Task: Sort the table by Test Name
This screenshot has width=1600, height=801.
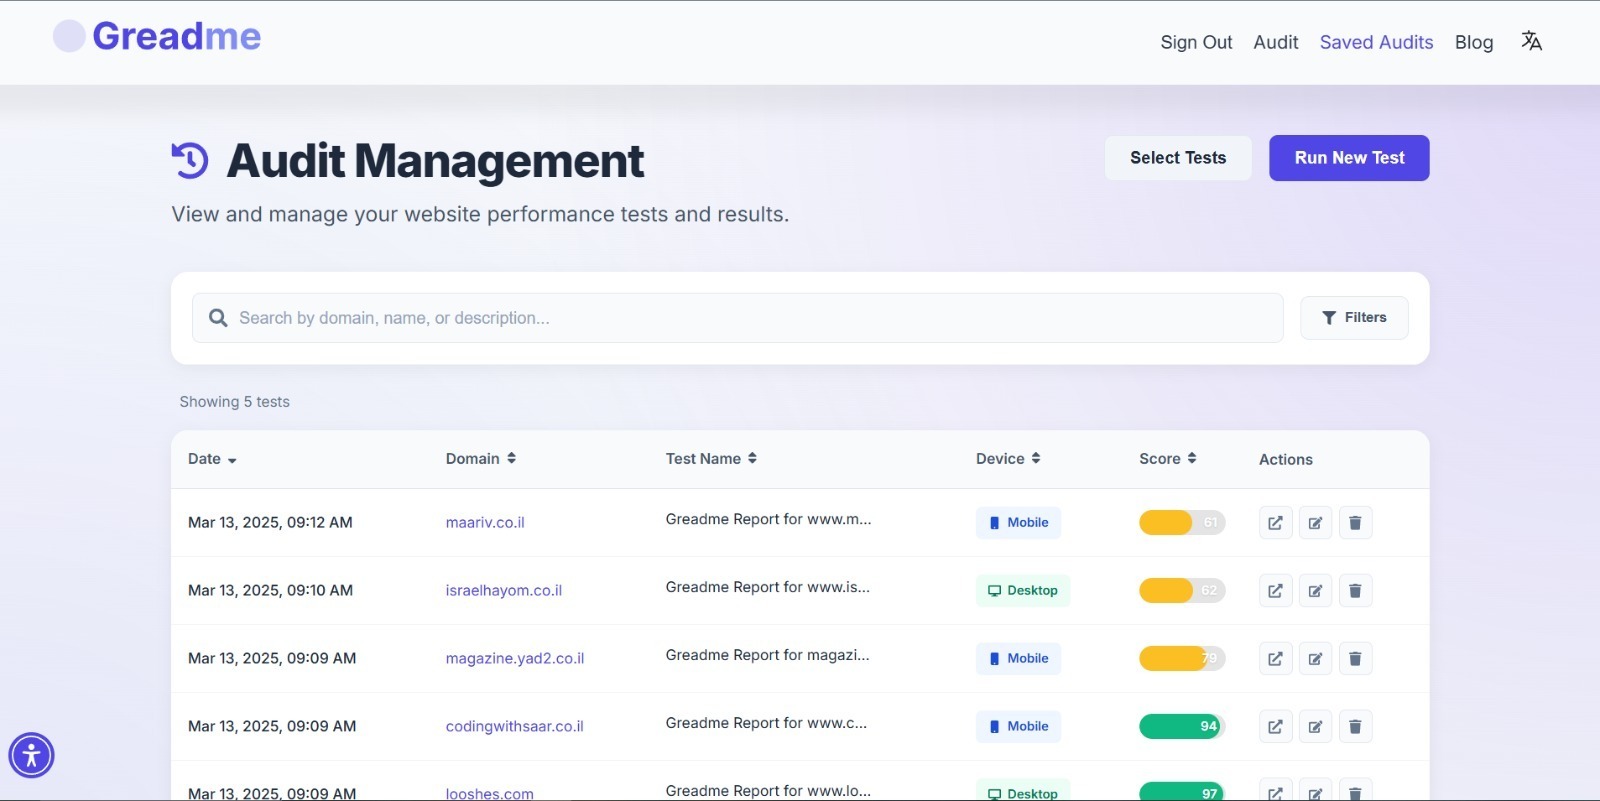Action: [711, 459]
